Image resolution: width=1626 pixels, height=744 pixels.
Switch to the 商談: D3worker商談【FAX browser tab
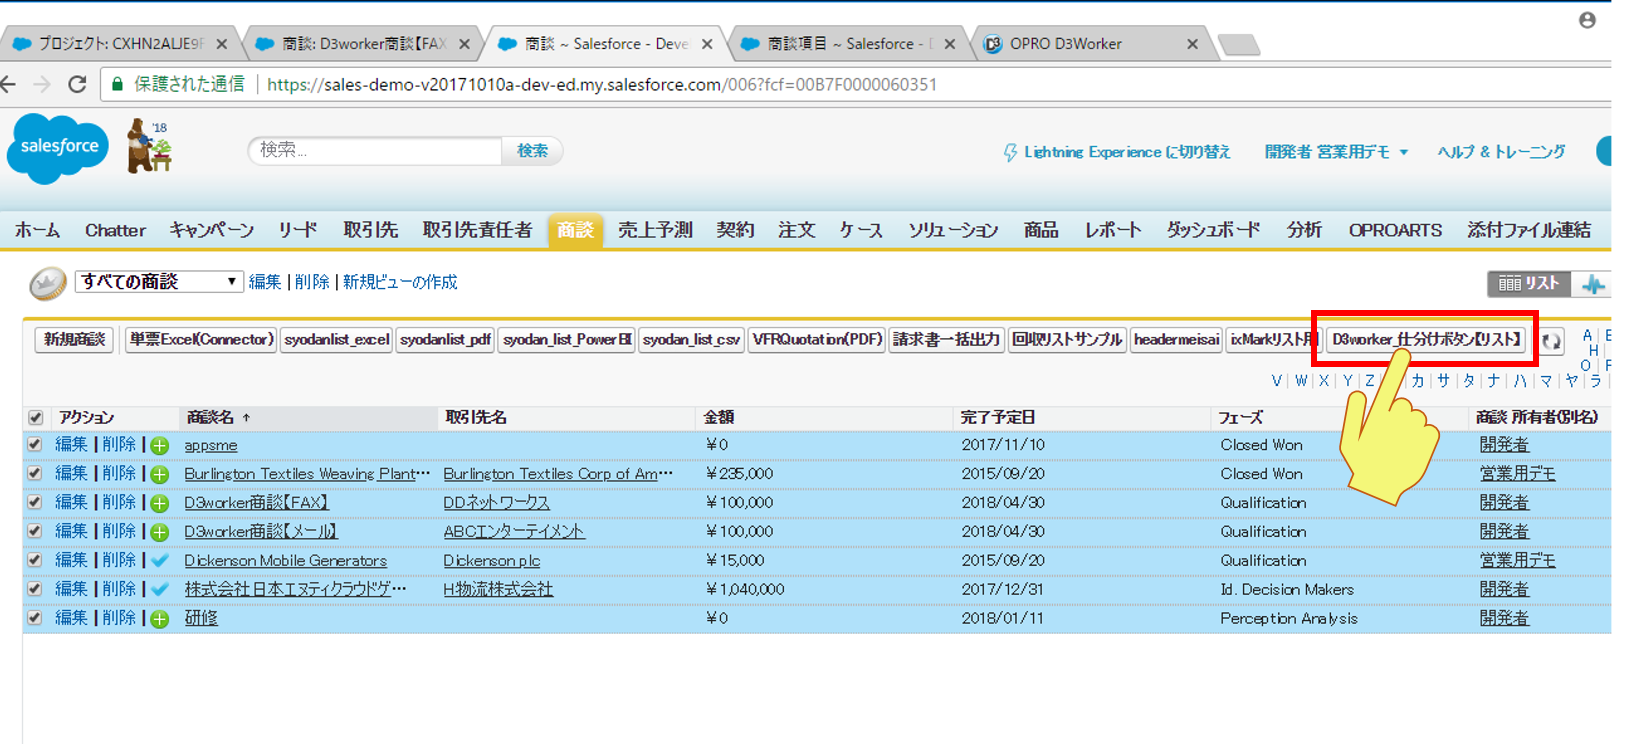363,44
